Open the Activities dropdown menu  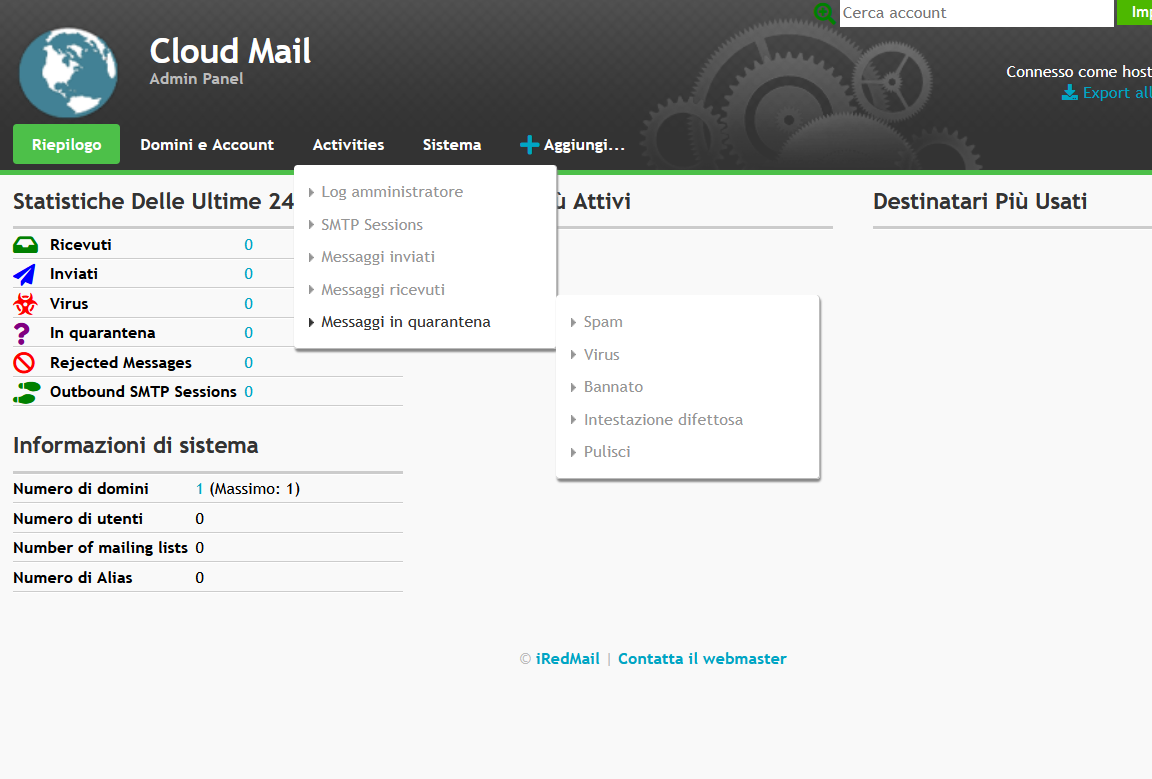point(348,145)
